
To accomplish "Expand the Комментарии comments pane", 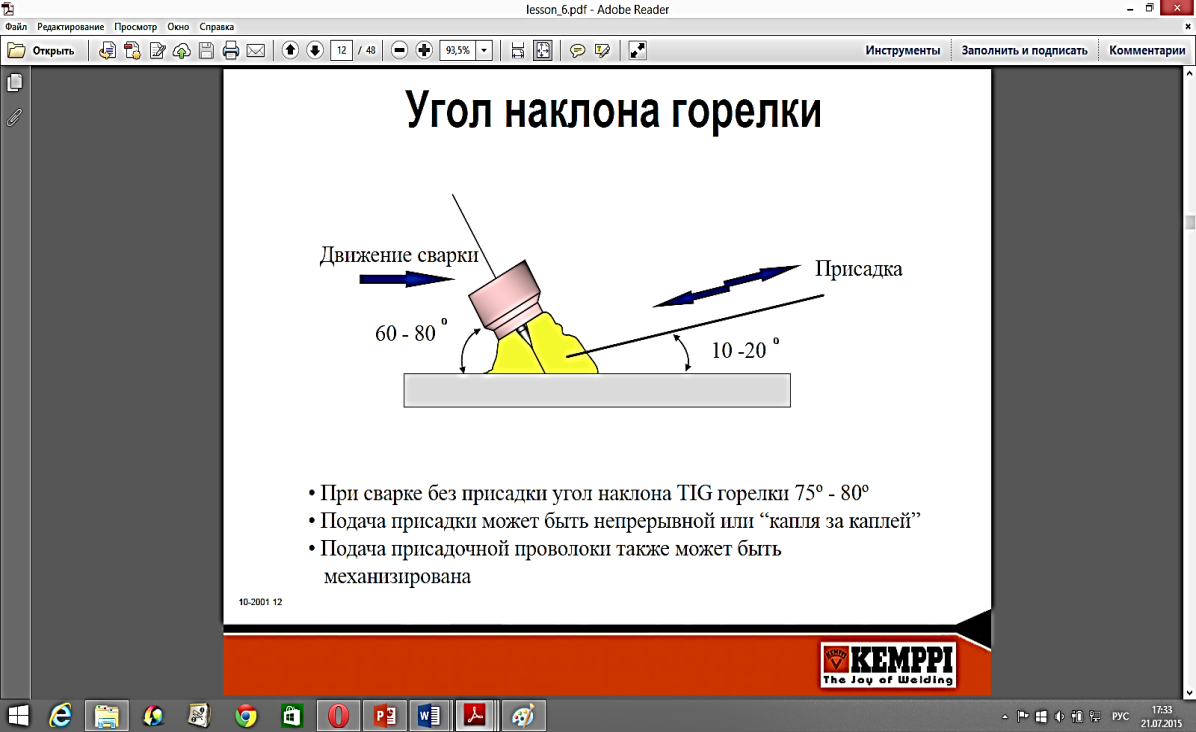I will [x=1146, y=50].
